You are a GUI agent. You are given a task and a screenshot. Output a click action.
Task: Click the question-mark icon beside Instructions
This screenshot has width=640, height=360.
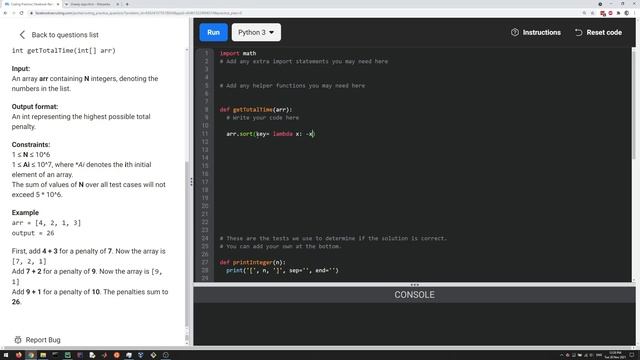point(515,32)
